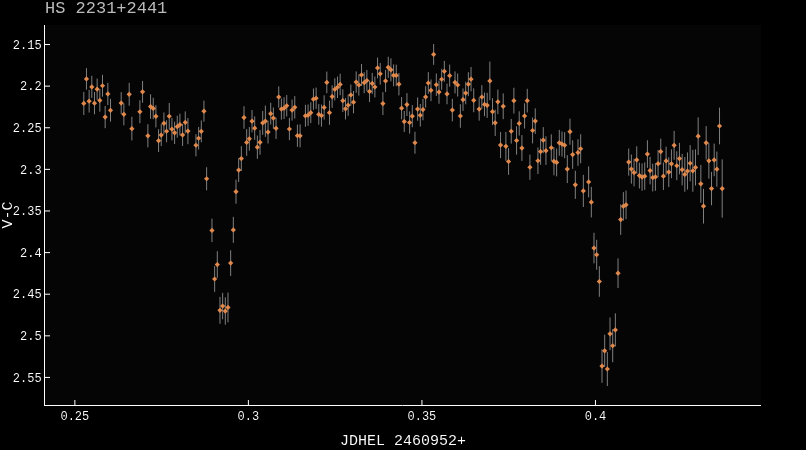This screenshot has width=806, height=450.
Task: Select the 2.4 y-axis tick label
Action: (30, 253)
